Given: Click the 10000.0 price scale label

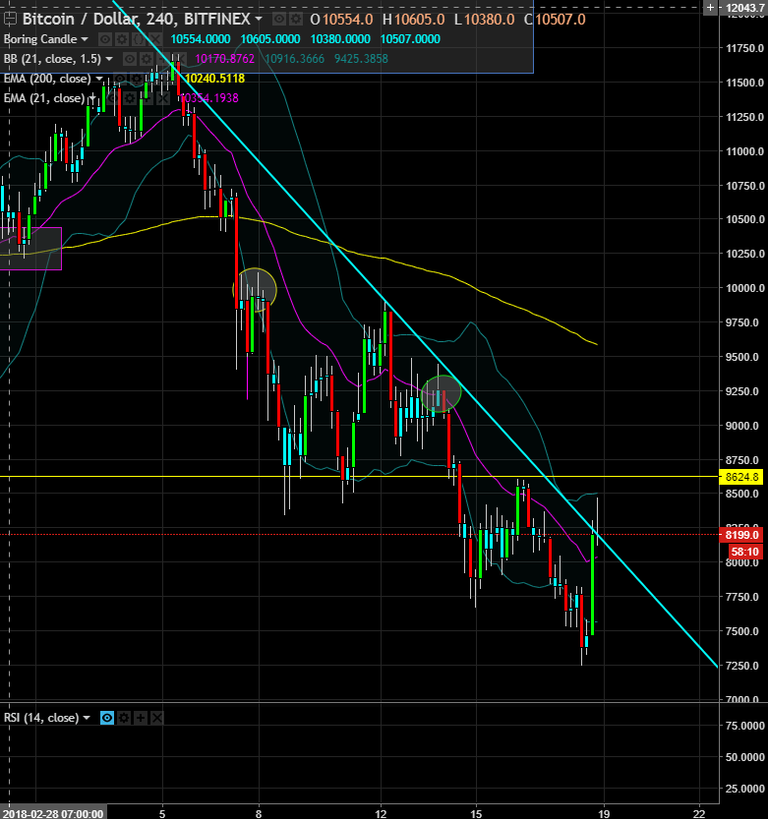Looking at the screenshot, I should (x=746, y=288).
